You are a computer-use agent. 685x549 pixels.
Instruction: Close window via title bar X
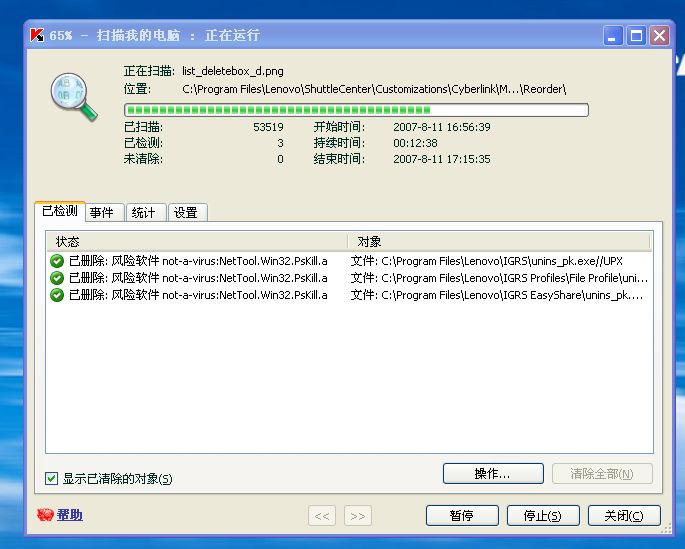click(660, 35)
